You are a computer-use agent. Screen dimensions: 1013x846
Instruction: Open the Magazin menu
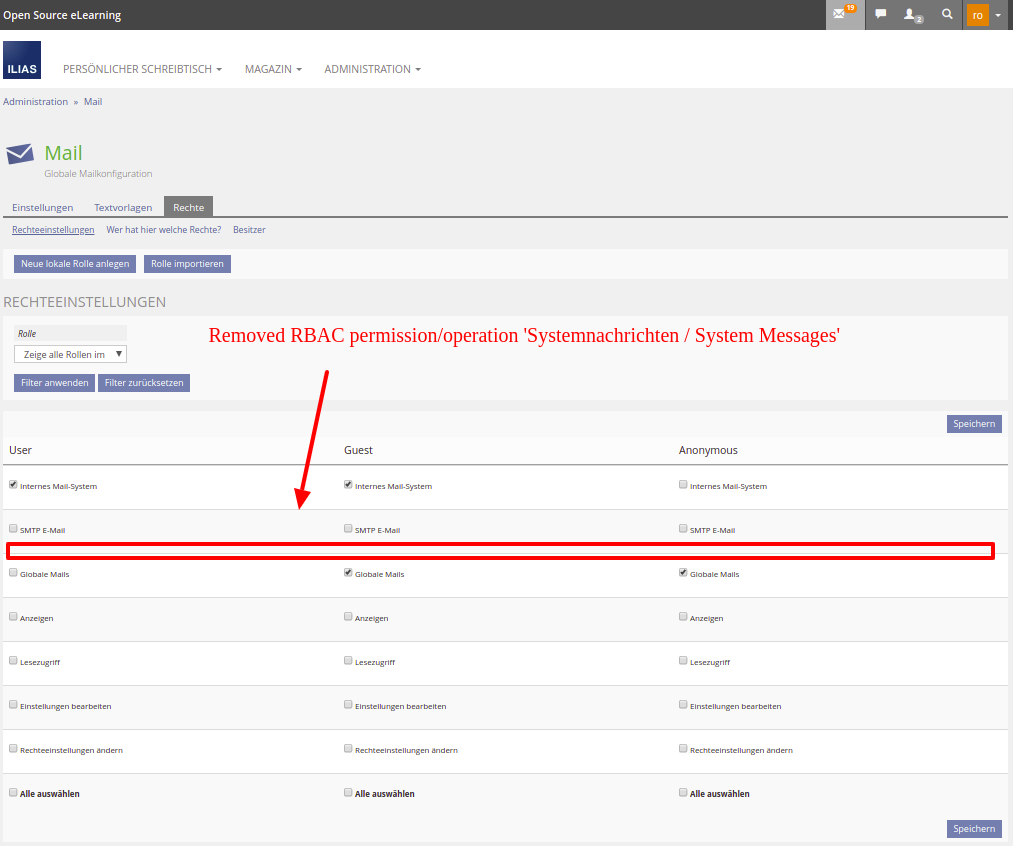pos(273,70)
